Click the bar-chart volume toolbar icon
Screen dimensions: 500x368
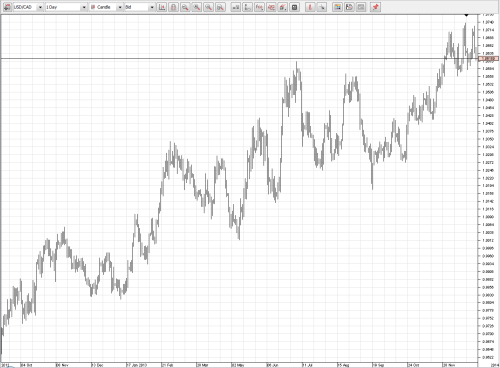pyautogui.click(x=236, y=7)
